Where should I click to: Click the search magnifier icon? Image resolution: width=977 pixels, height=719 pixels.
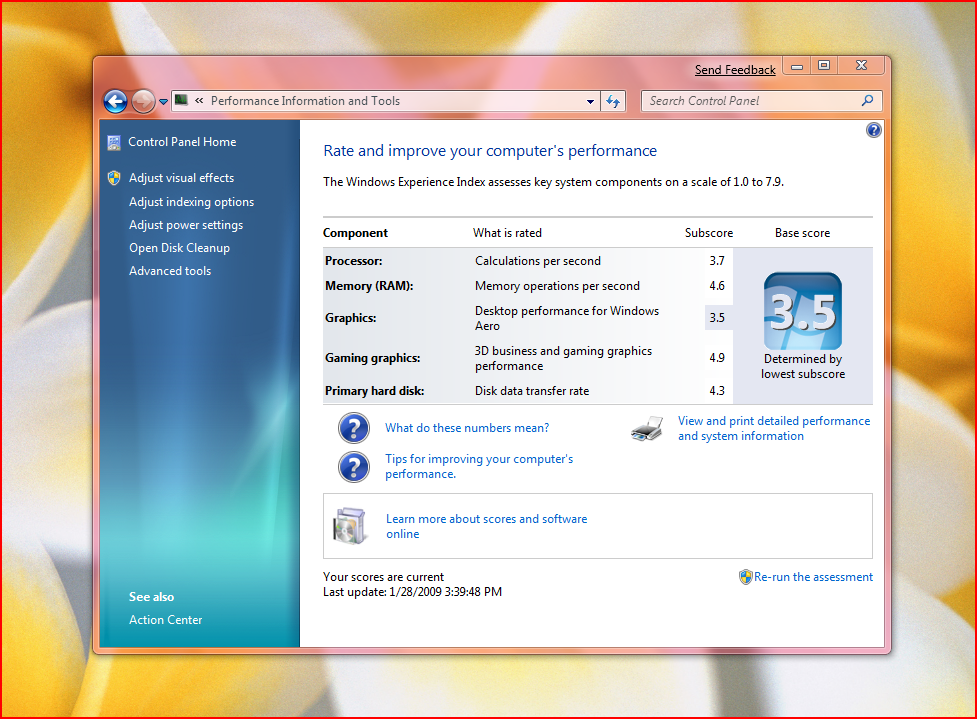point(867,100)
